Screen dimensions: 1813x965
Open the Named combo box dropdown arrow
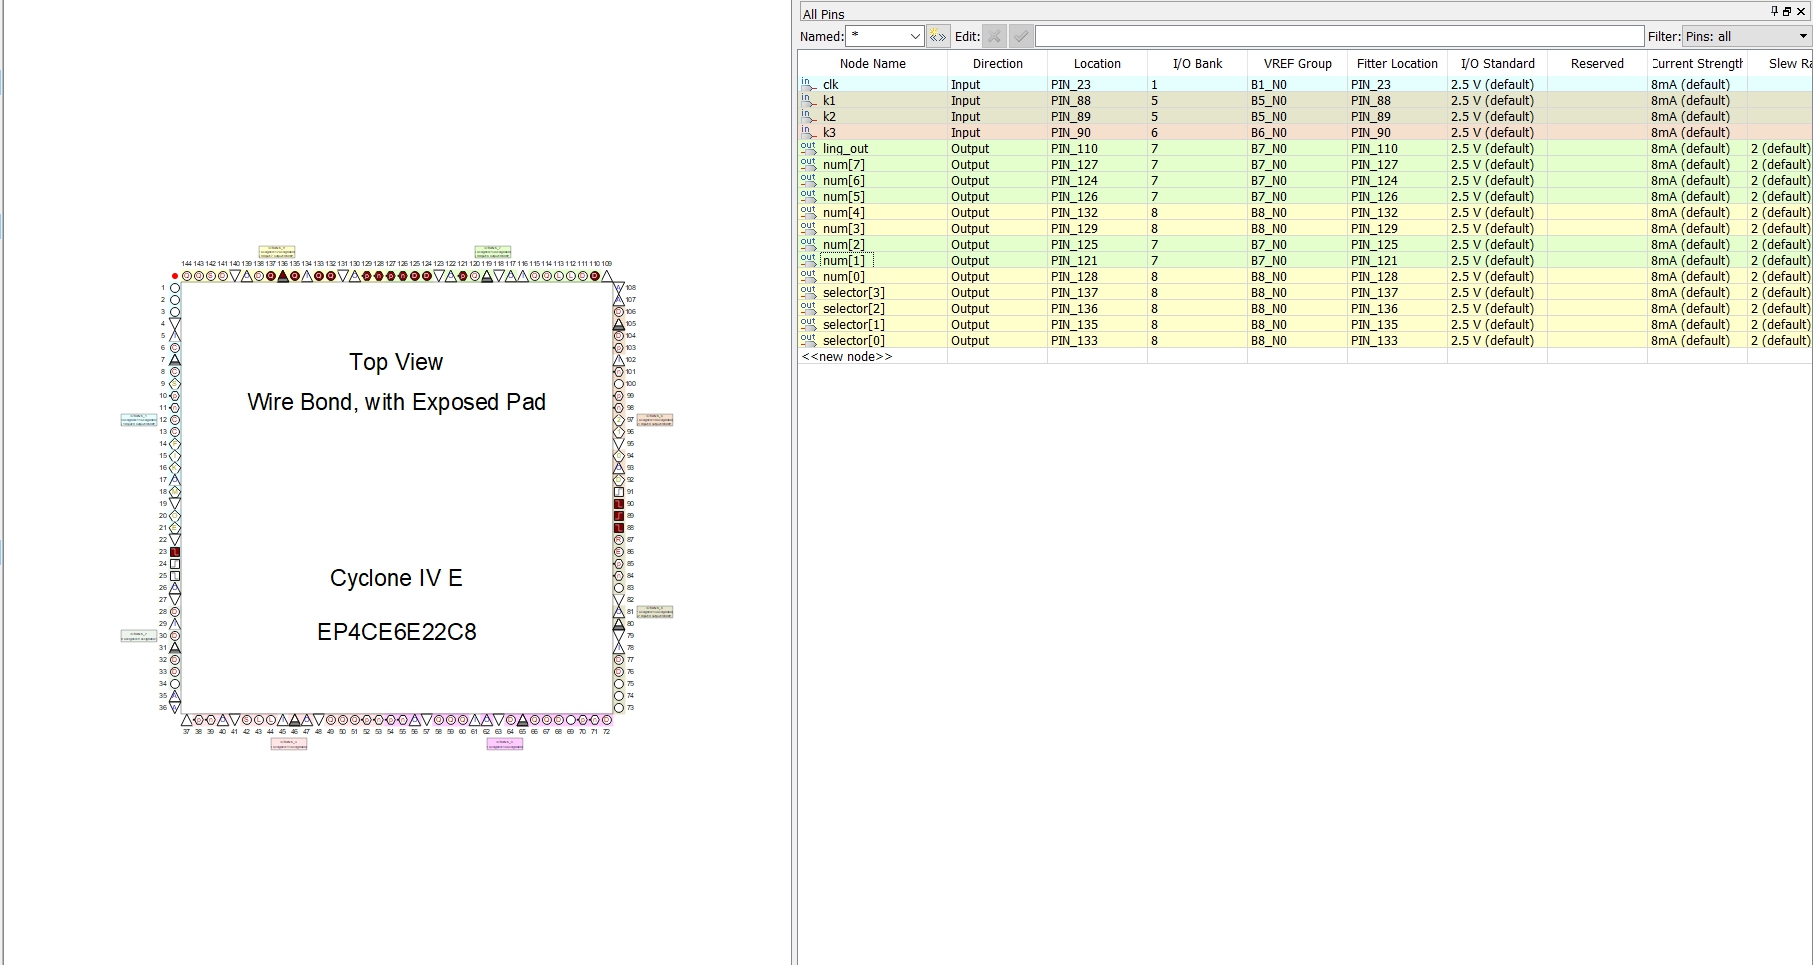(914, 36)
